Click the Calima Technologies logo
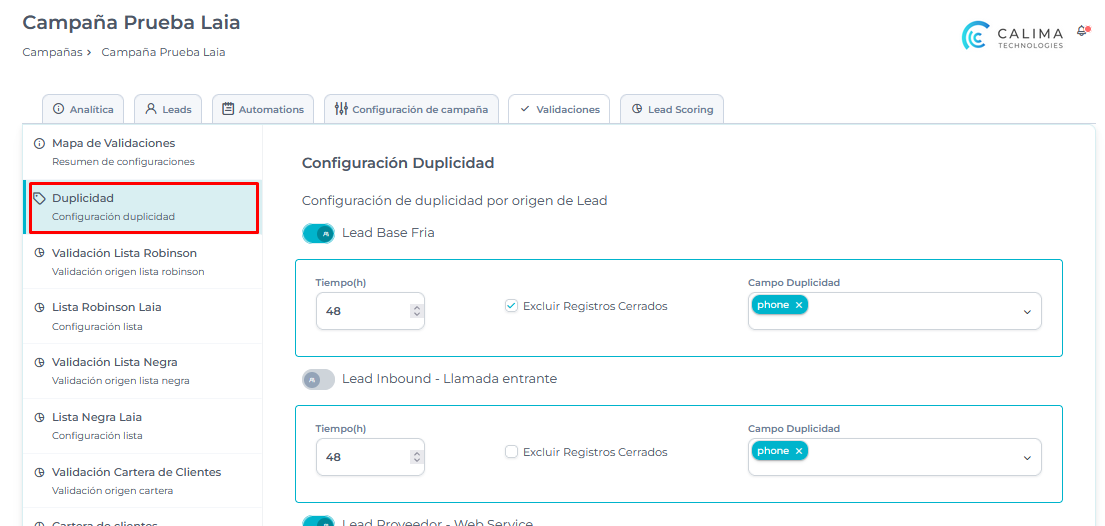The height and width of the screenshot is (526, 1105). click(x=1012, y=37)
